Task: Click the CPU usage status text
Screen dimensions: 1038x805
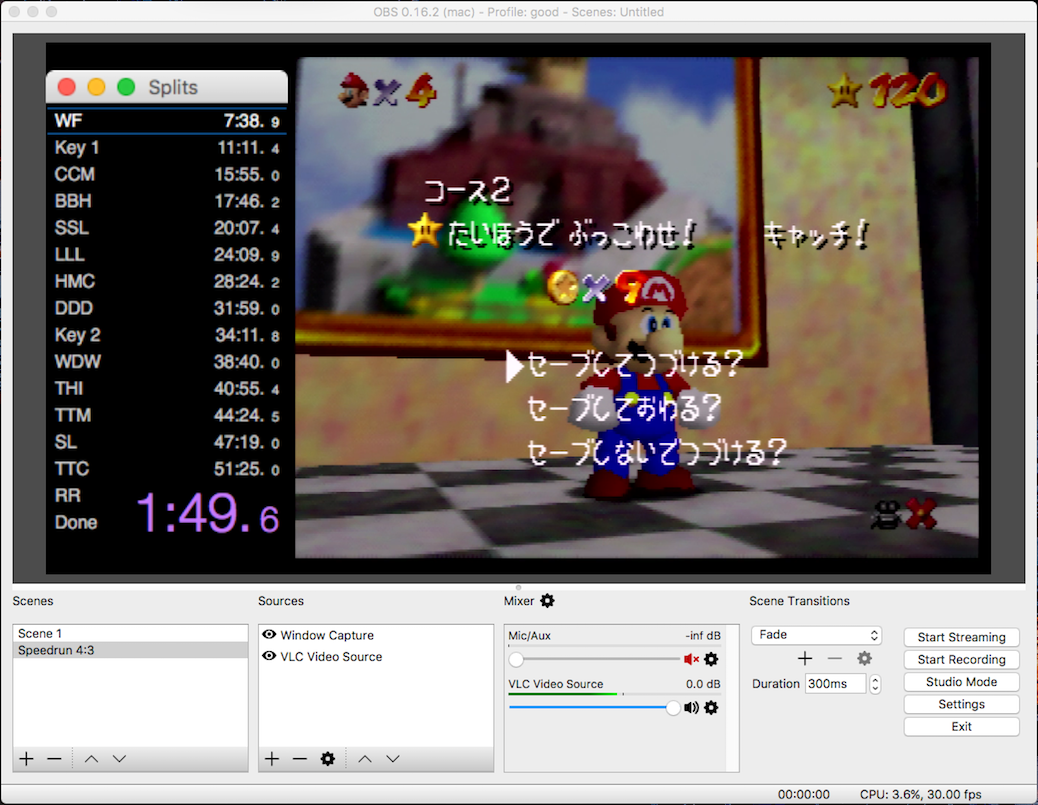Action: coord(920,794)
